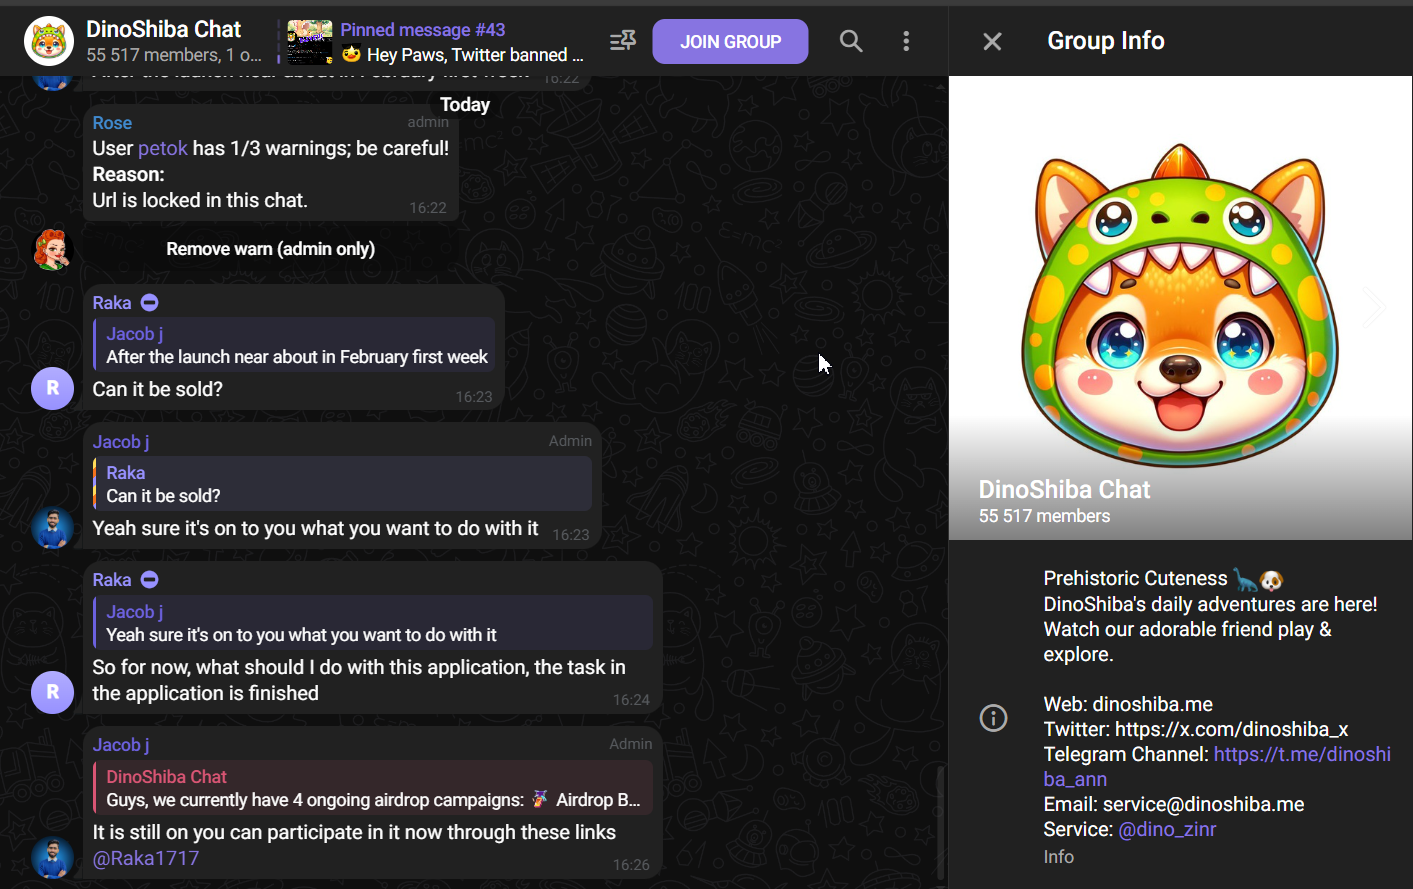Jump to quoted 'After the launch near about' reply

tap(295, 345)
